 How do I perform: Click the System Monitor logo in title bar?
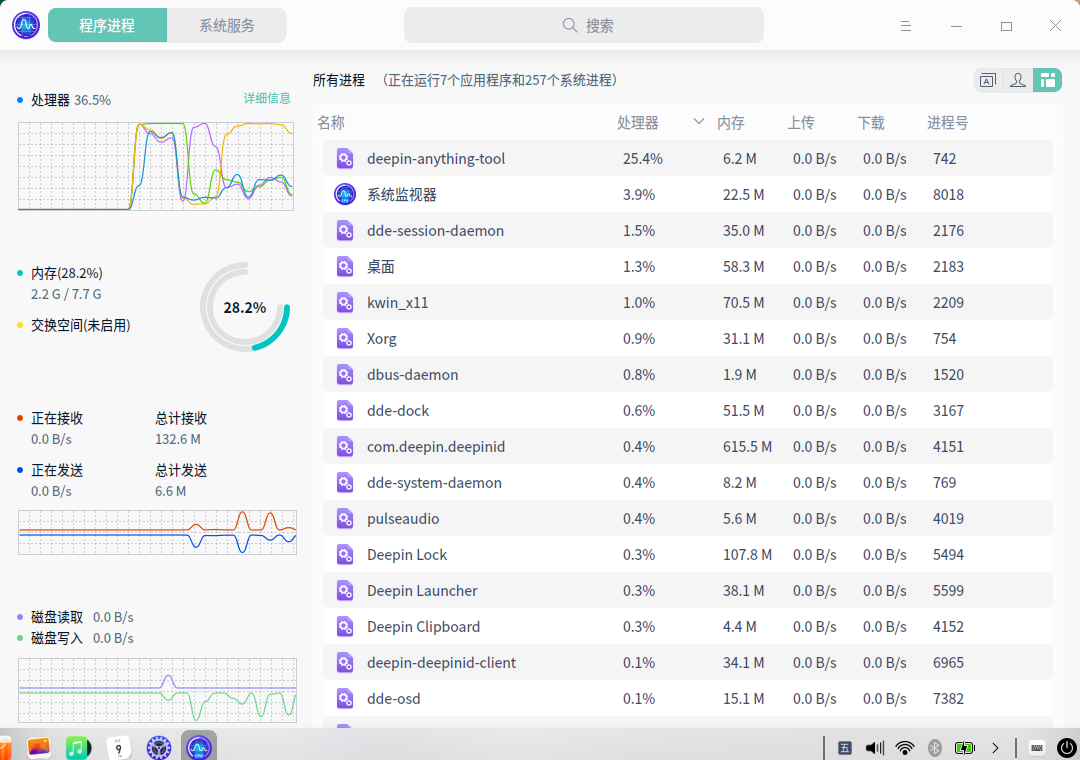(x=26, y=26)
